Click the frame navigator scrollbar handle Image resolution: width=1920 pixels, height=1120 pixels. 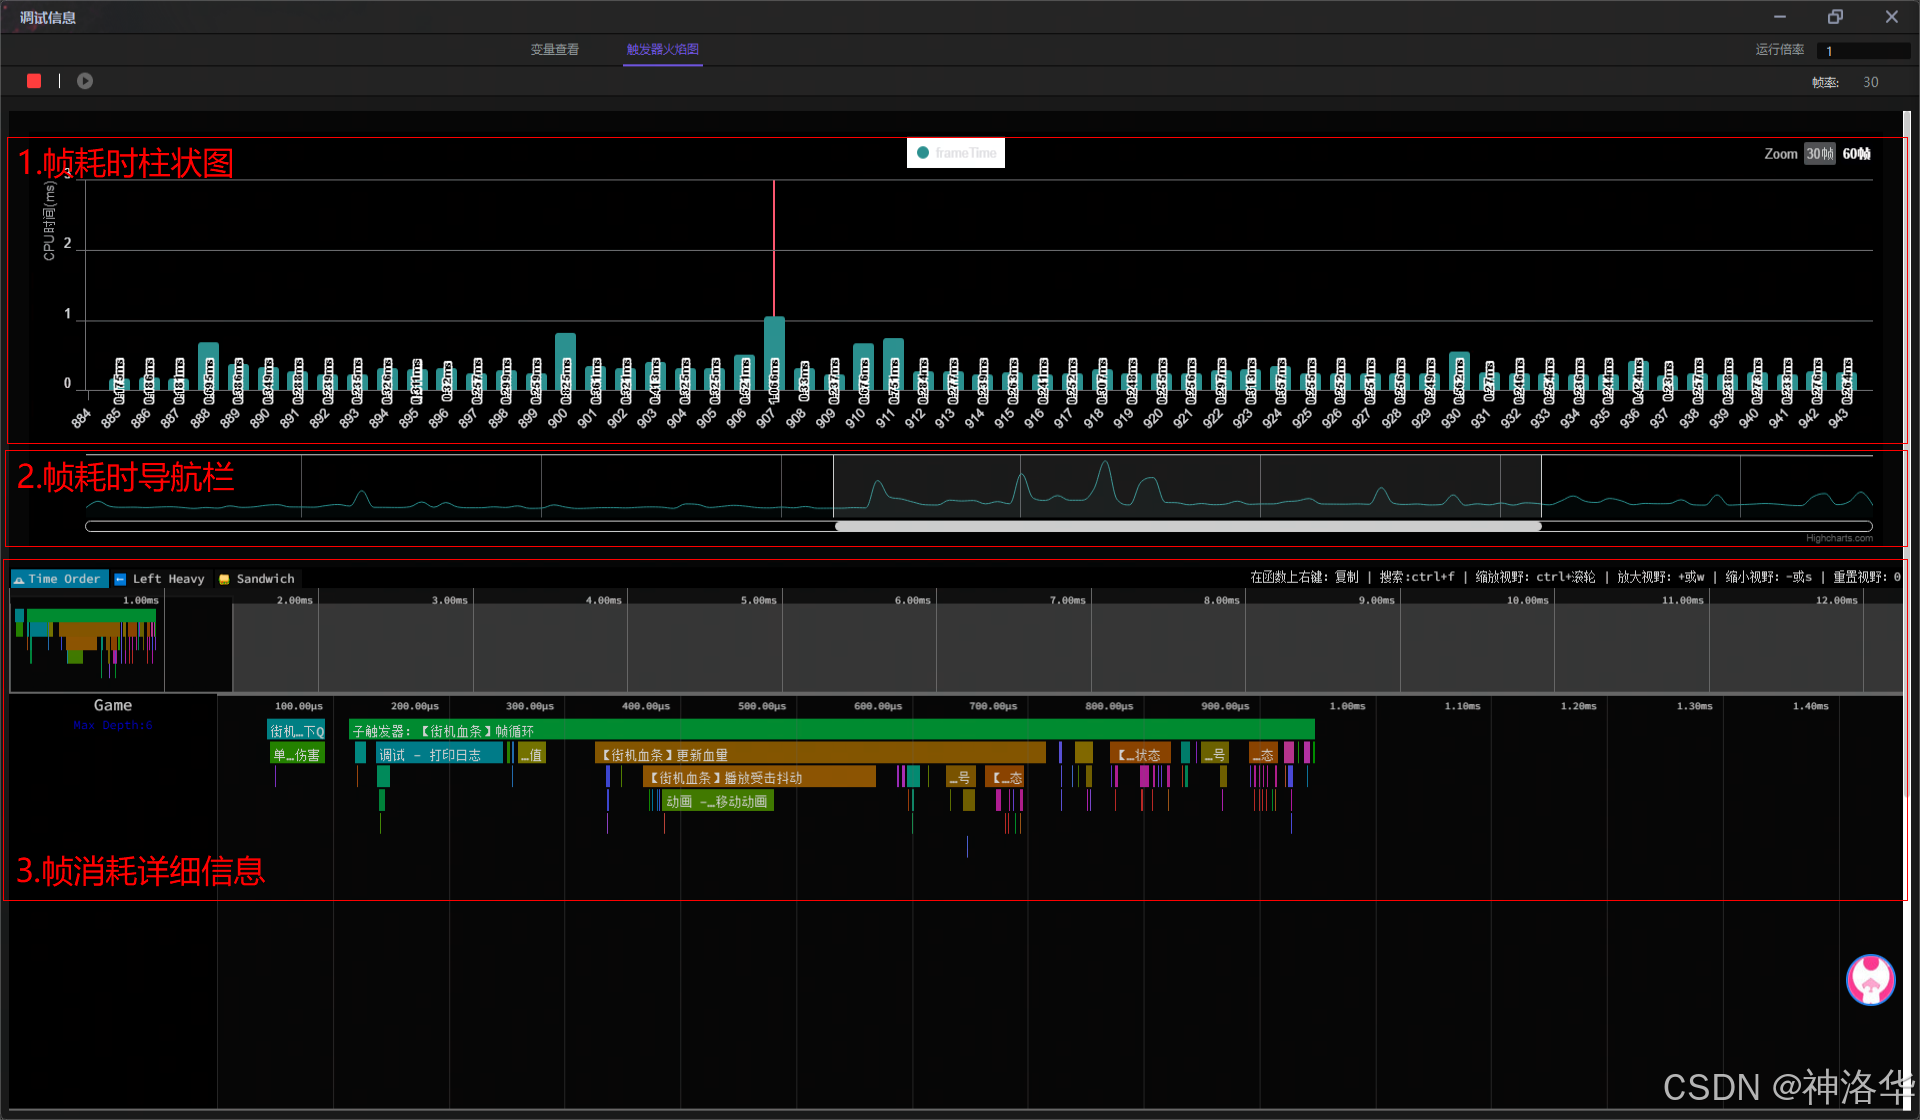tap(1187, 526)
